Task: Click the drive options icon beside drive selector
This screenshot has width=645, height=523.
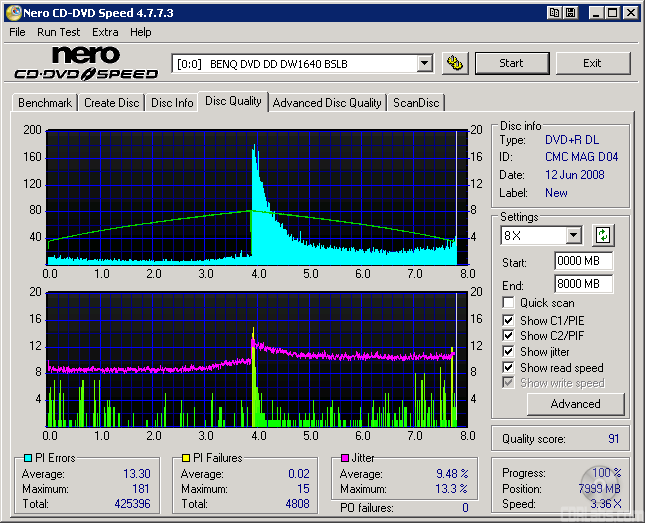Action: (455, 63)
